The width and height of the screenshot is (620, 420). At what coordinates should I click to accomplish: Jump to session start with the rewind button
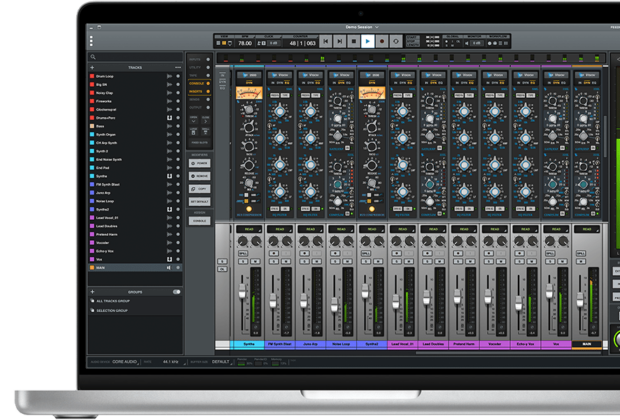325,41
